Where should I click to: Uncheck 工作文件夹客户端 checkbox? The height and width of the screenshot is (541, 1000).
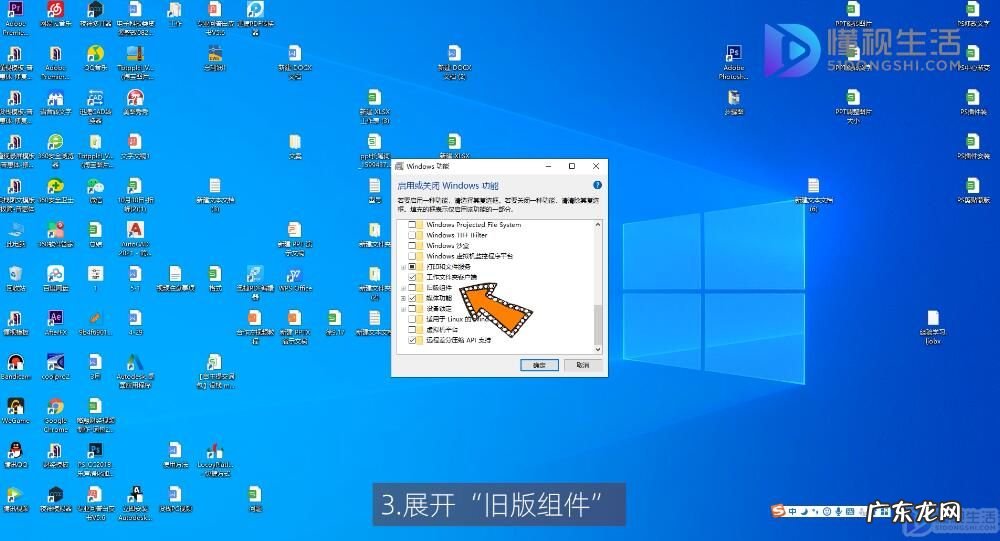click(412, 277)
